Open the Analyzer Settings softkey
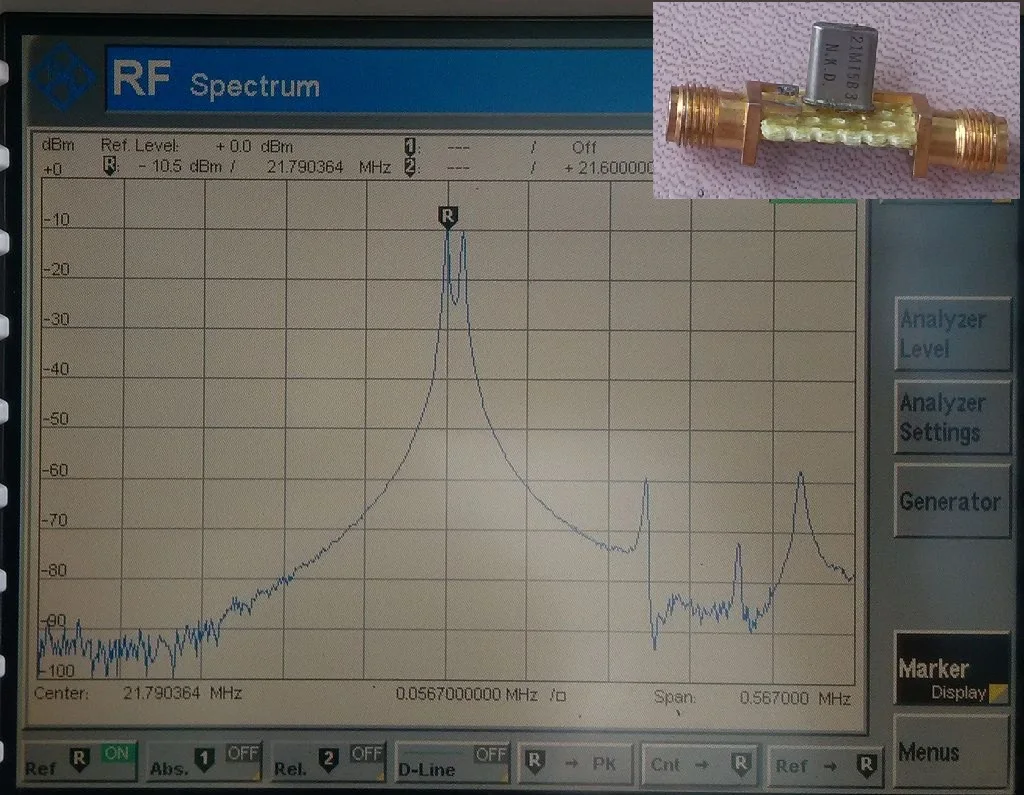 pyautogui.click(x=953, y=417)
